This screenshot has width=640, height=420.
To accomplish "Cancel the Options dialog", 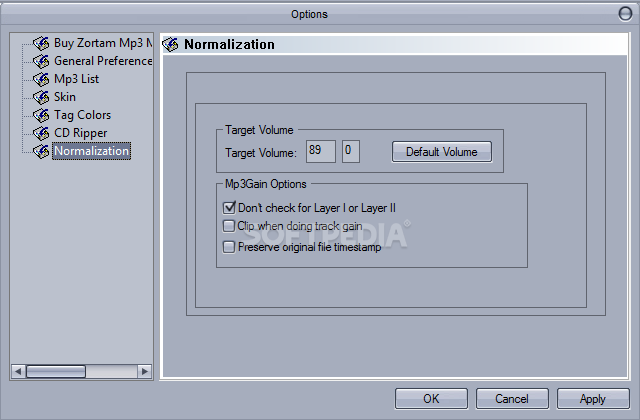I will [x=512, y=398].
